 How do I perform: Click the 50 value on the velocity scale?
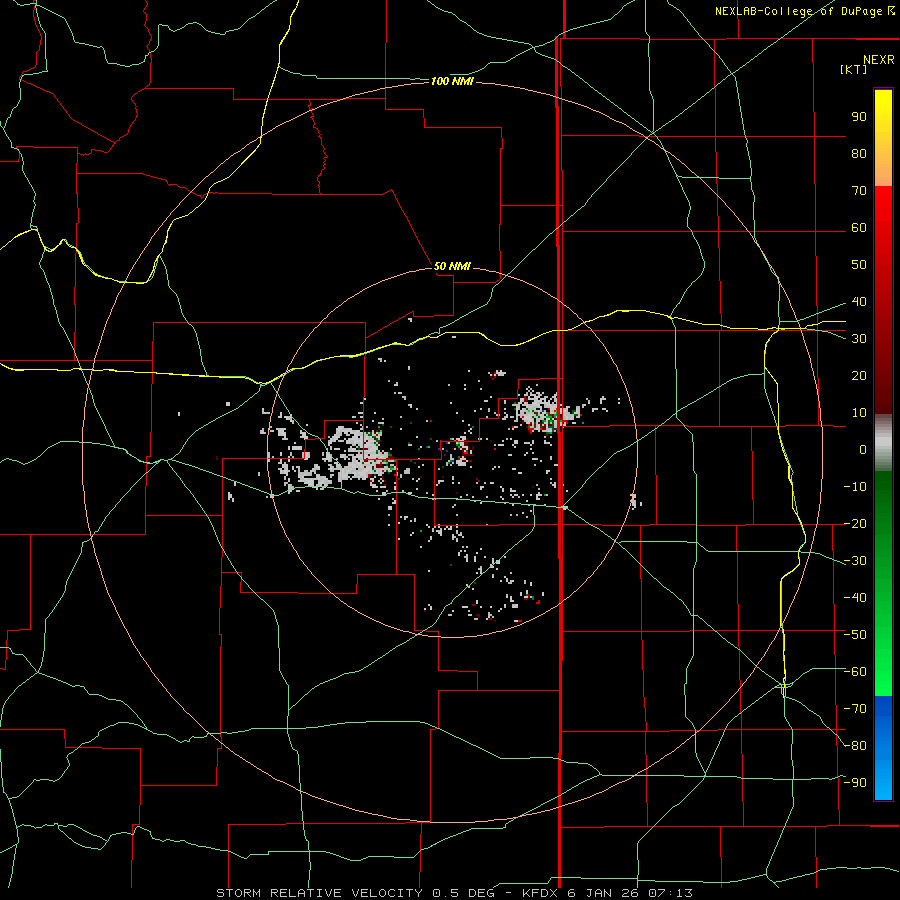tap(859, 265)
